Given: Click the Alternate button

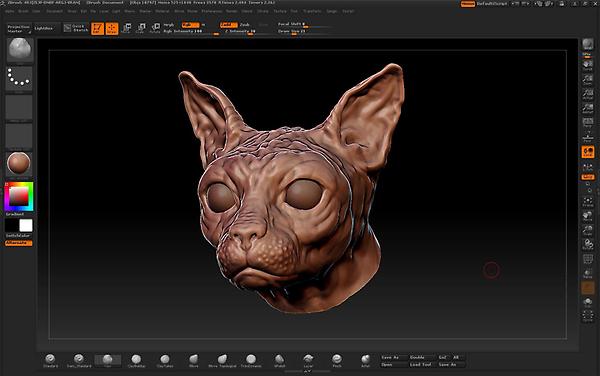Looking at the screenshot, I should pos(19,243).
